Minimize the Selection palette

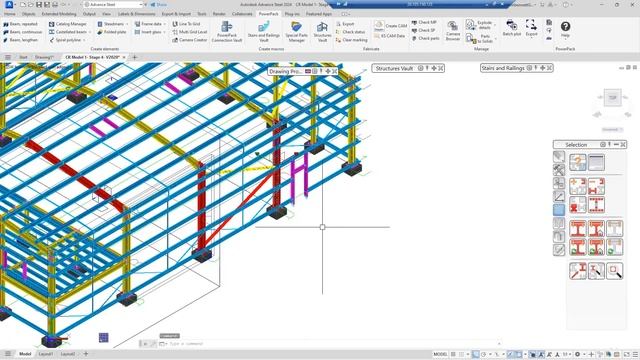click(x=616, y=144)
